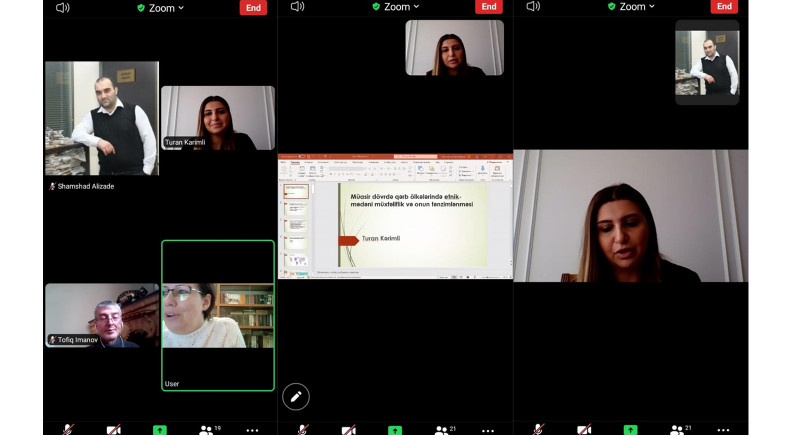Select Tofiq Imanov's video tile

101,315
